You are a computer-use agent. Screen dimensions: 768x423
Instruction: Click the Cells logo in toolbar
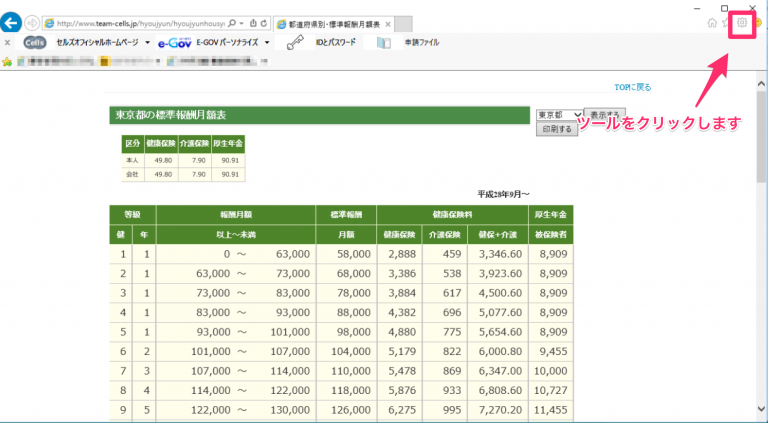tap(35, 43)
